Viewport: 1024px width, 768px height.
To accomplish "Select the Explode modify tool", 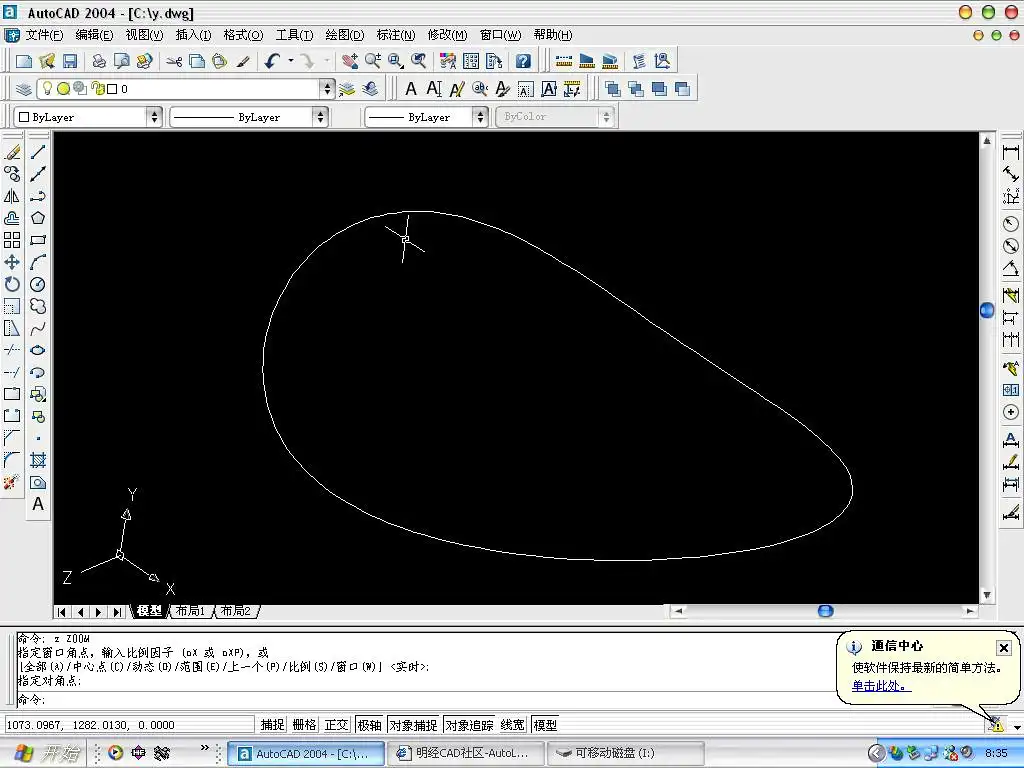I will [12, 482].
